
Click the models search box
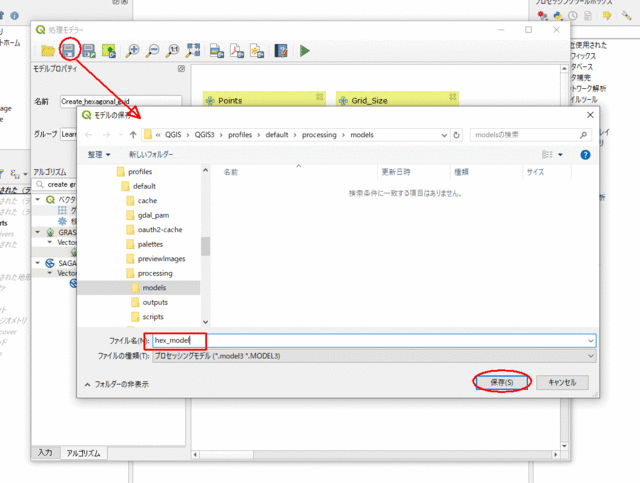click(531, 135)
